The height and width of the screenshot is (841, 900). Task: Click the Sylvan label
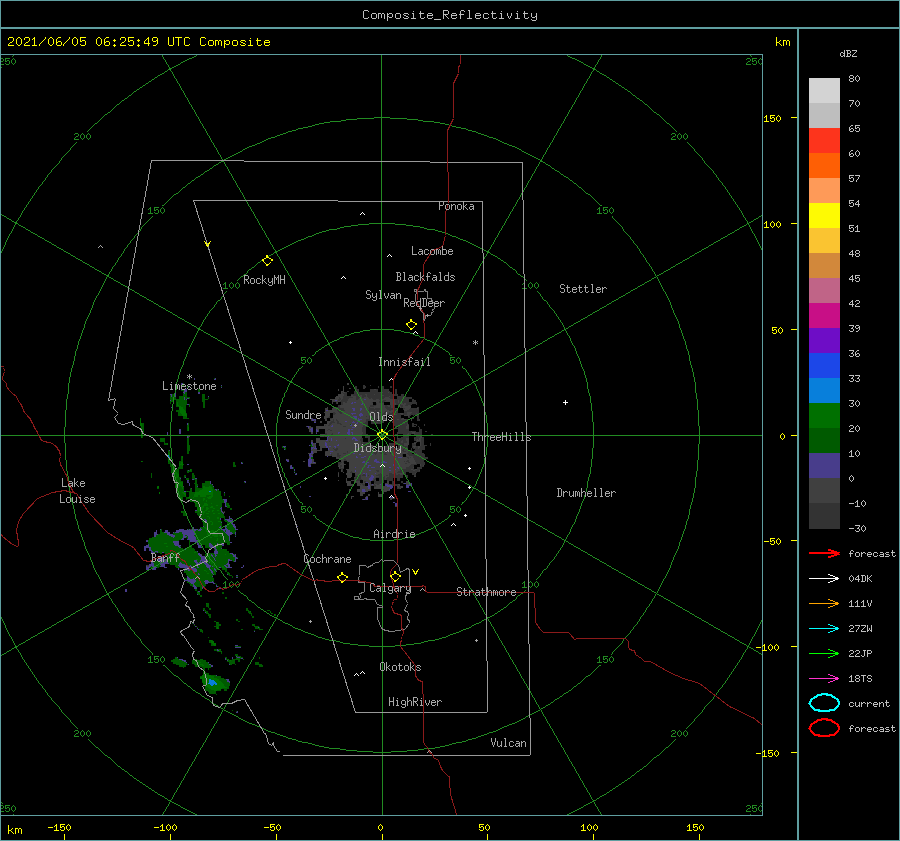point(383,295)
